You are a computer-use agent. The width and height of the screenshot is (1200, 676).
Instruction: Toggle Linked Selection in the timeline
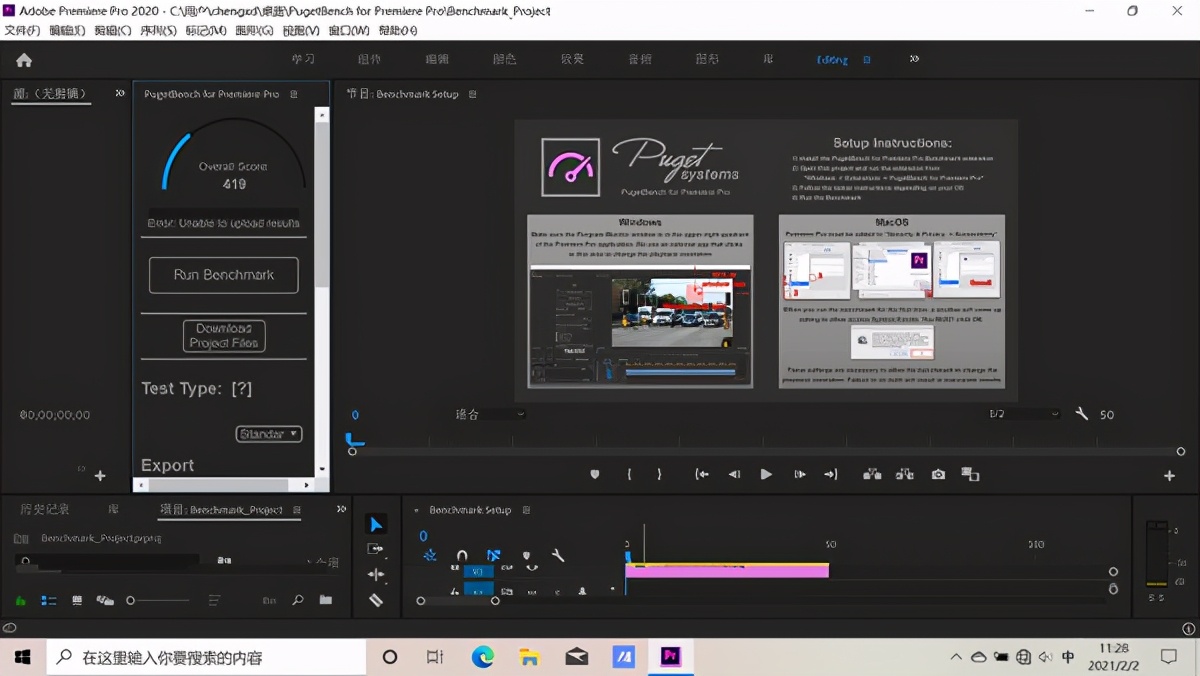(x=494, y=555)
